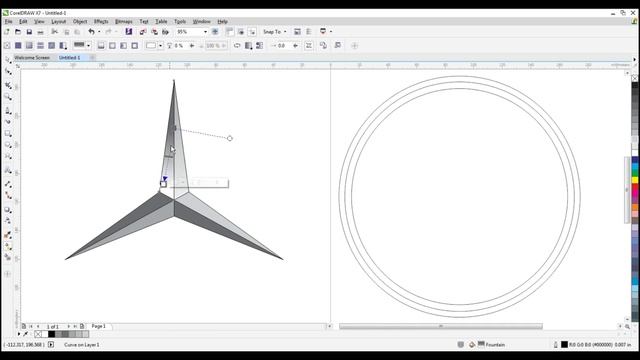Select the Interactive Fill tool
Screen dimensions: 640x360
click(8, 247)
